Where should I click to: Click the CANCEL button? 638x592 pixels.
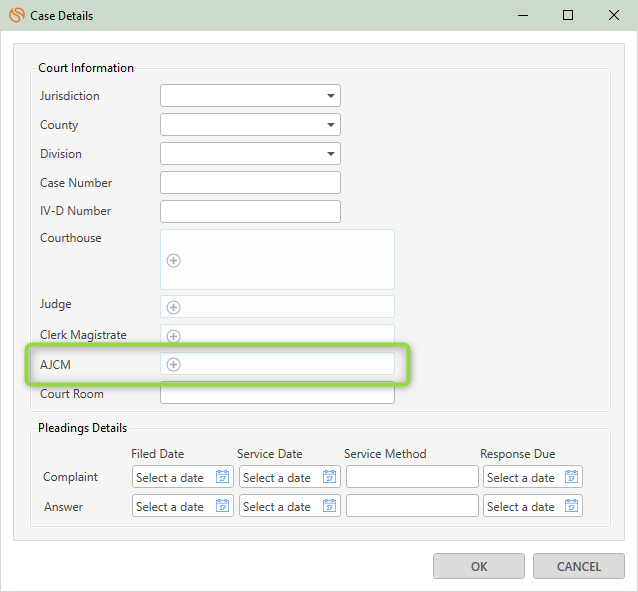coord(579,566)
